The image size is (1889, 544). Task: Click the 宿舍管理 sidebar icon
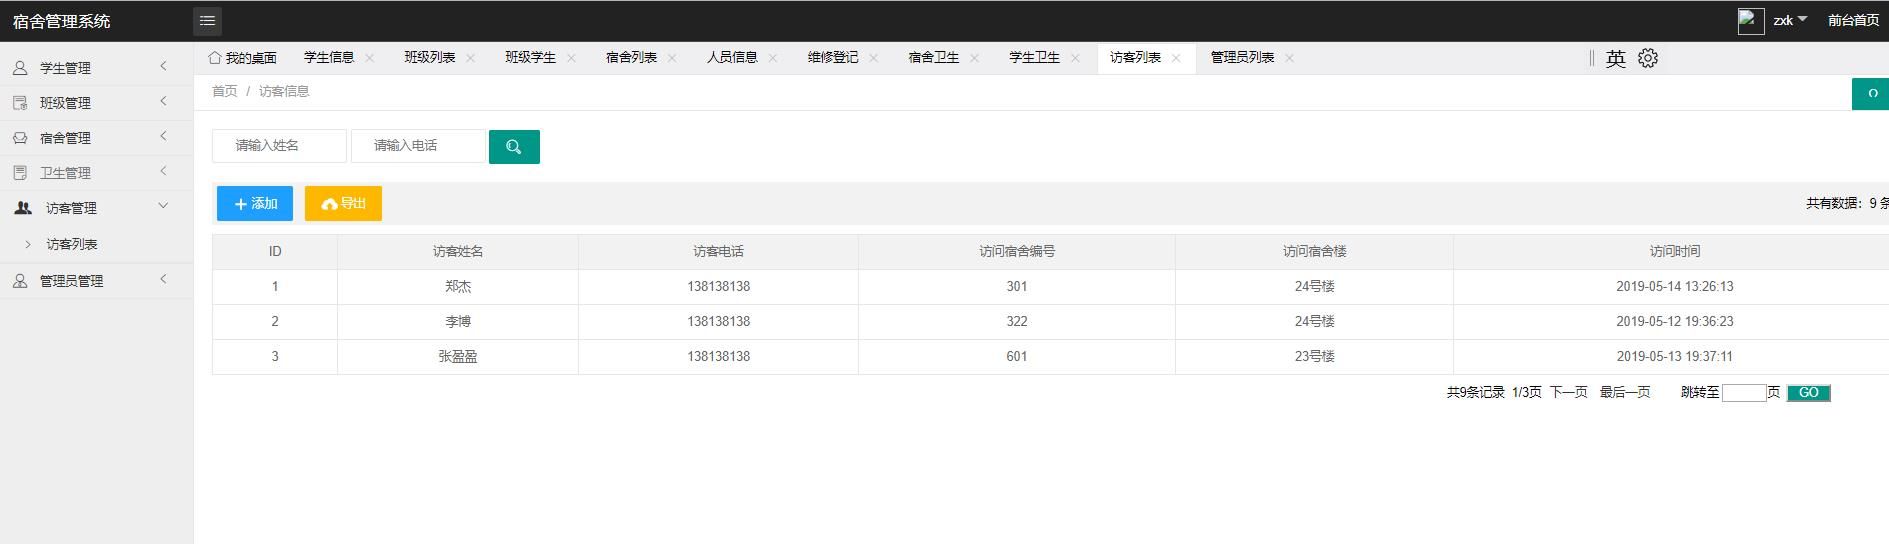(20, 138)
